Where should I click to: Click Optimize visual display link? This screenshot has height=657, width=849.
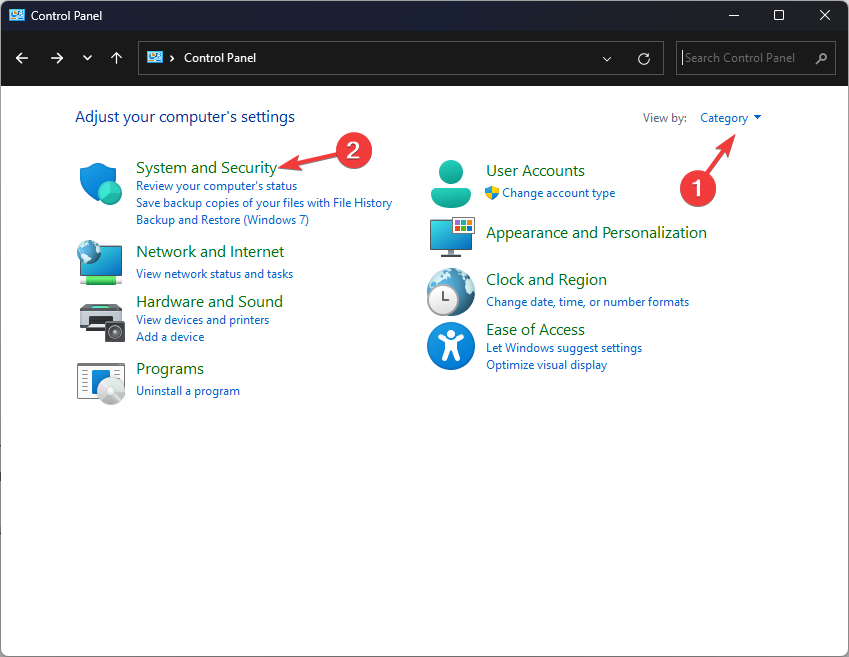546,365
